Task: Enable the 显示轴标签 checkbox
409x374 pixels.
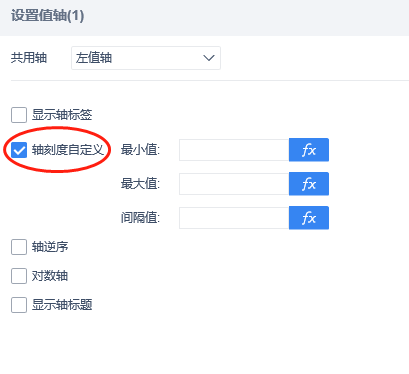Action: coord(19,115)
